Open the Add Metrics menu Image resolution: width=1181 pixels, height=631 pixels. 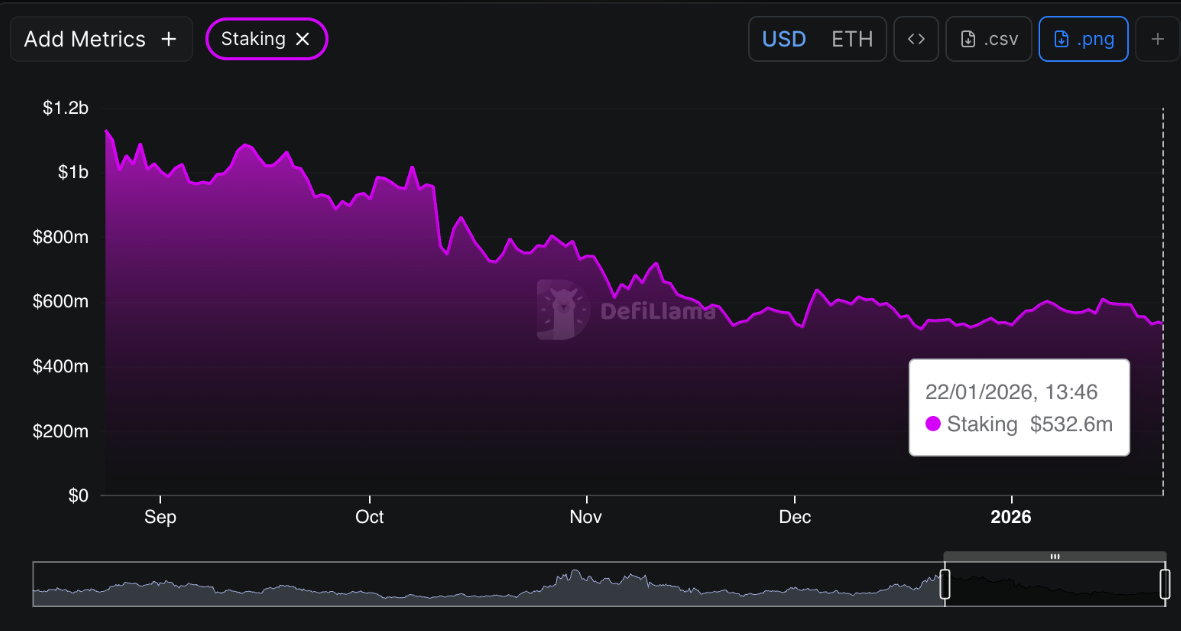[x=100, y=39]
